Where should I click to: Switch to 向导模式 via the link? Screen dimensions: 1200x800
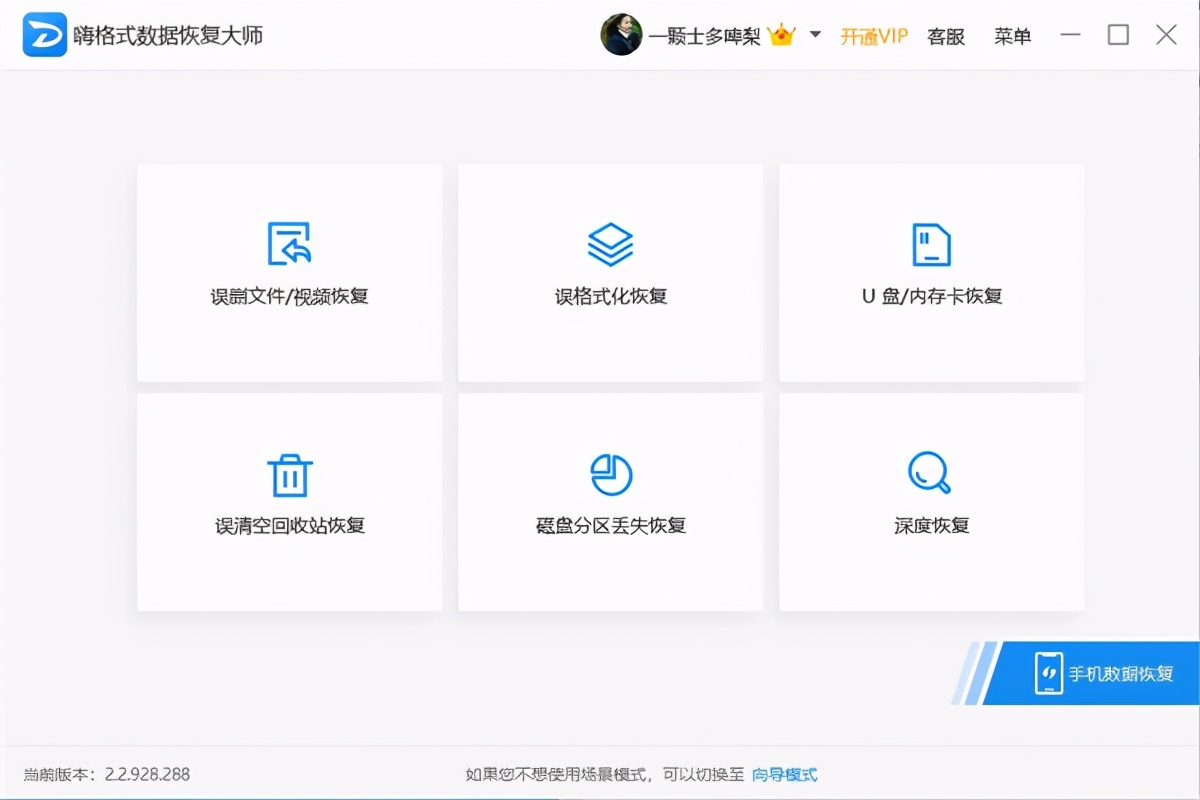click(786, 773)
